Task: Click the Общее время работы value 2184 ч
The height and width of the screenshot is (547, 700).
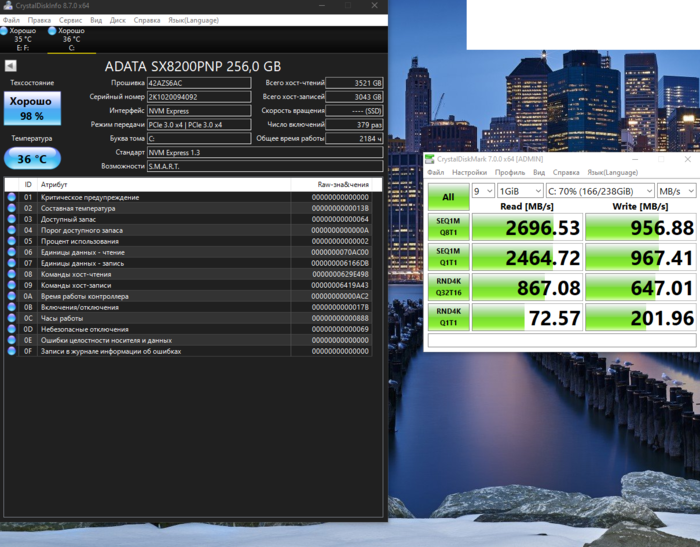Action: click(x=354, y=138)
